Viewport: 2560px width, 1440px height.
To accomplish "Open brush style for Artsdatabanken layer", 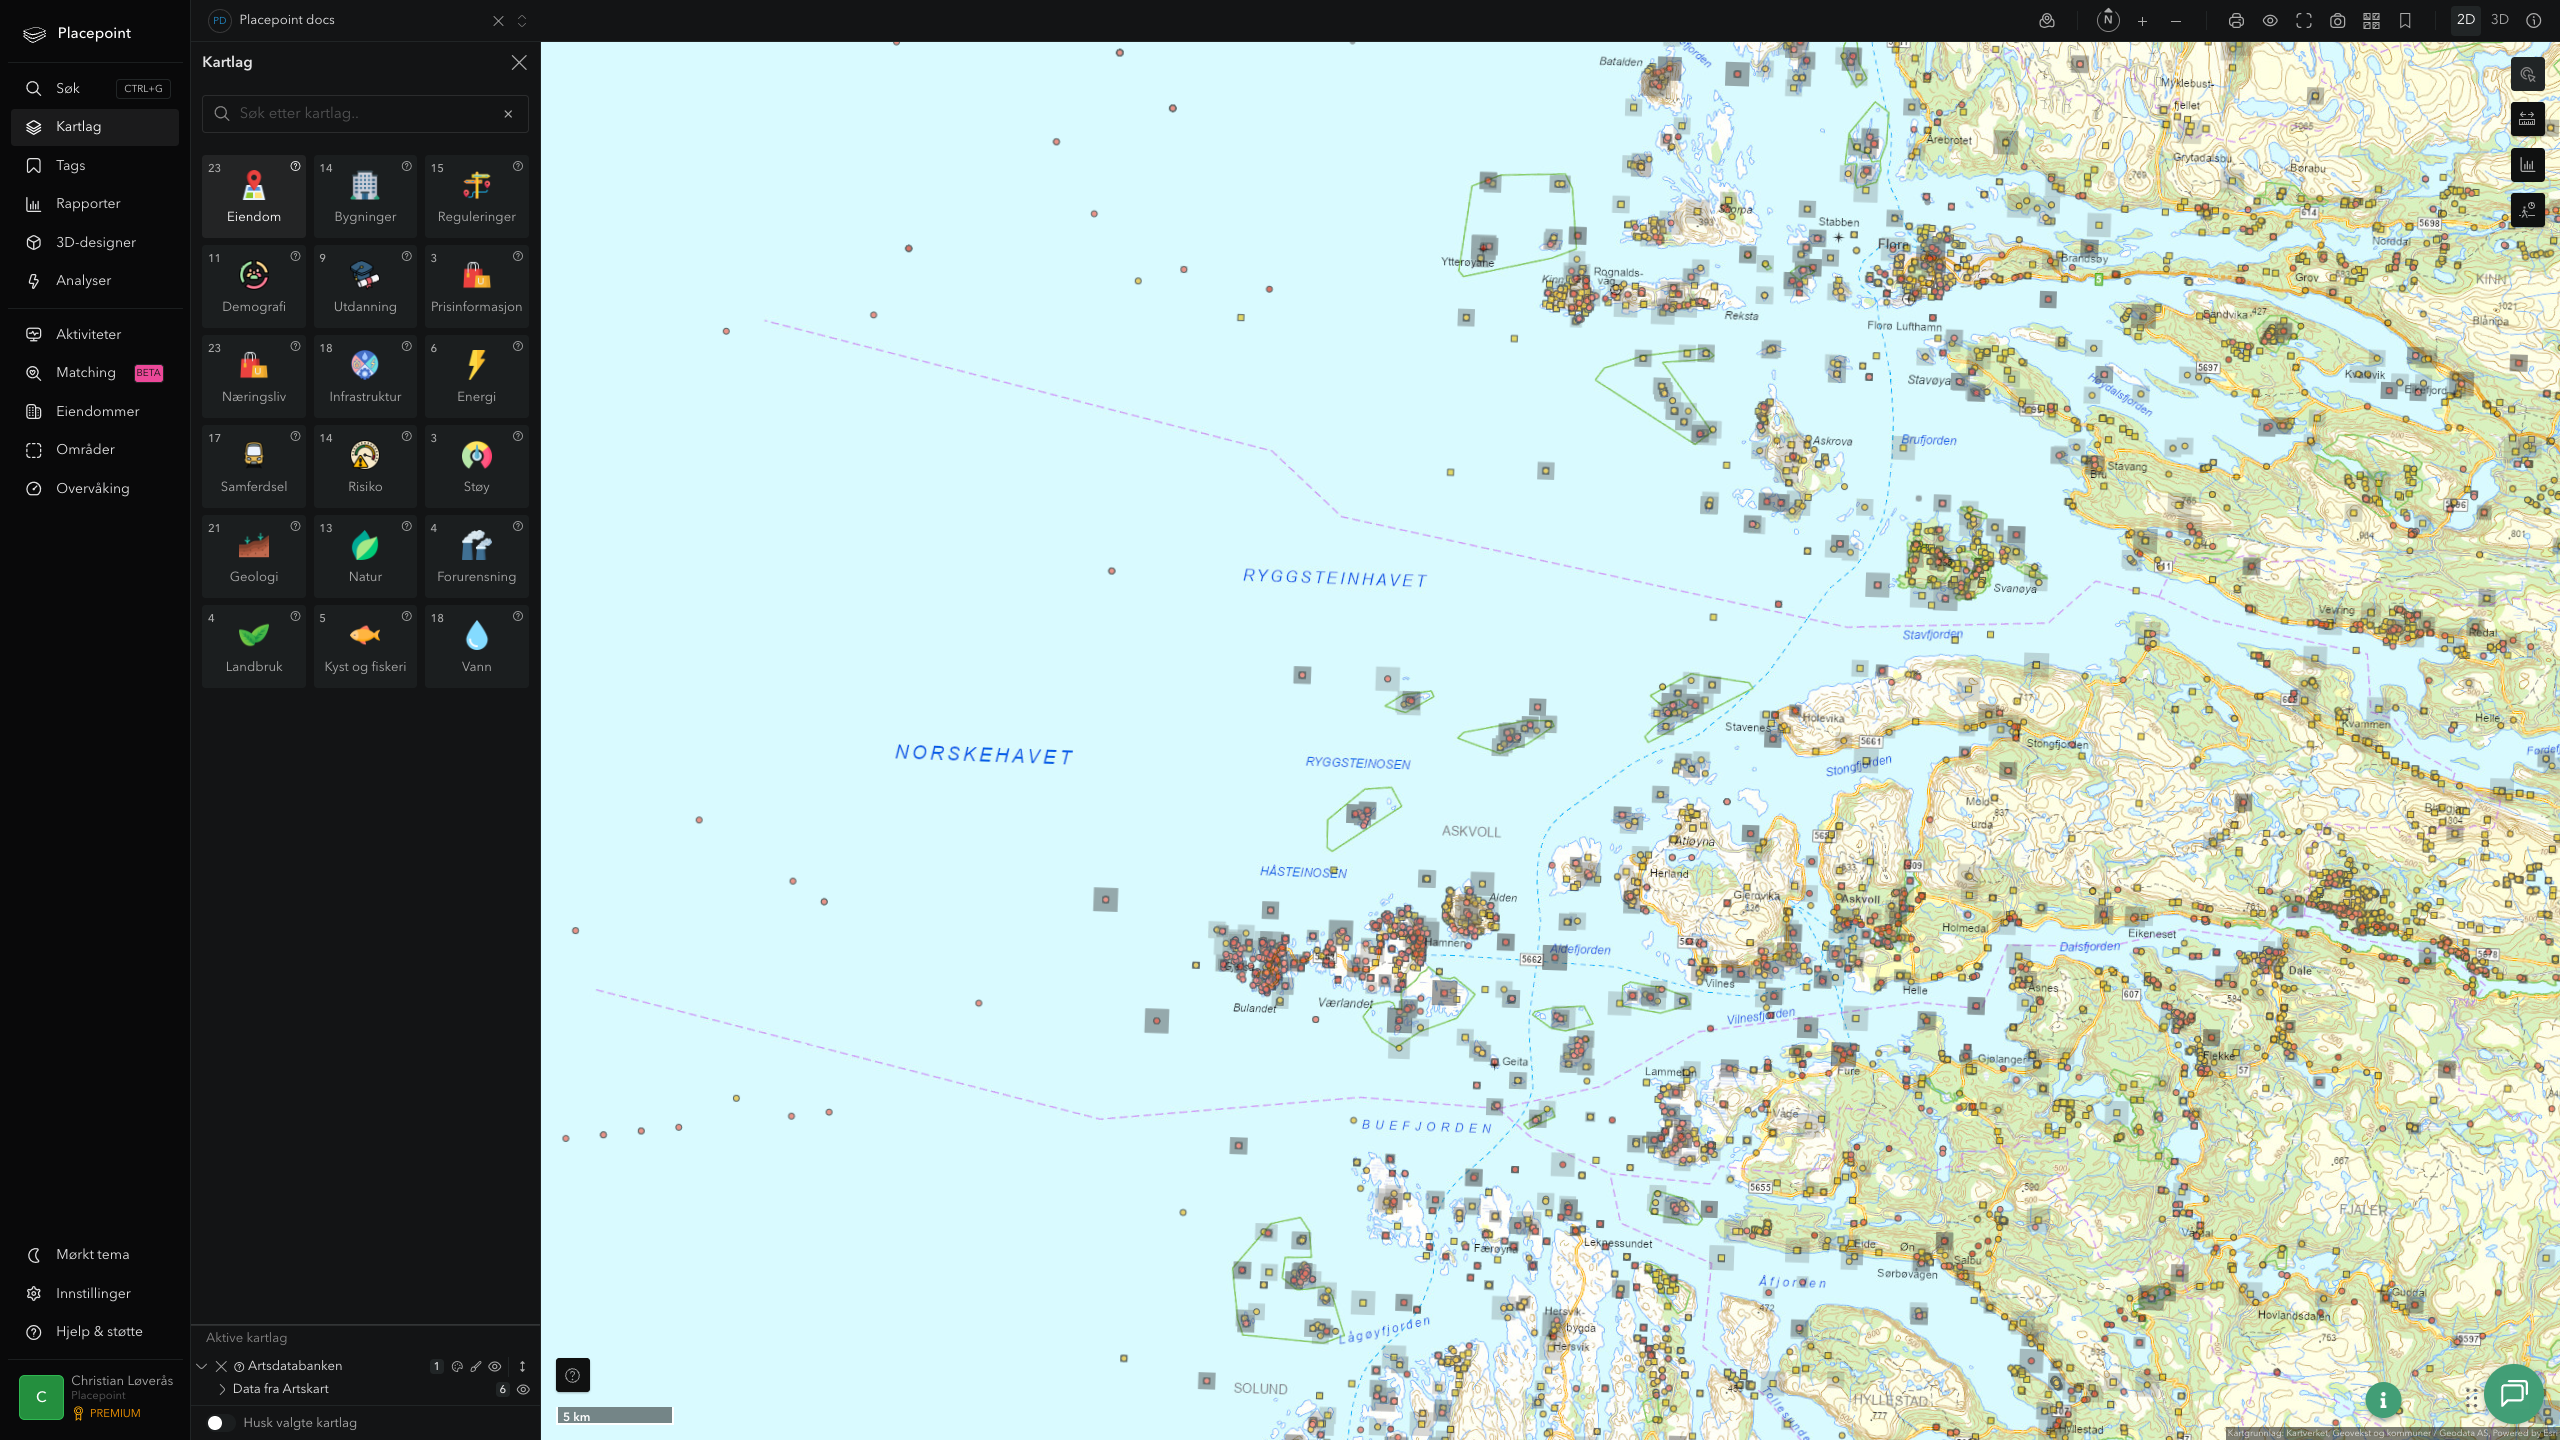I will (476, 1366).
